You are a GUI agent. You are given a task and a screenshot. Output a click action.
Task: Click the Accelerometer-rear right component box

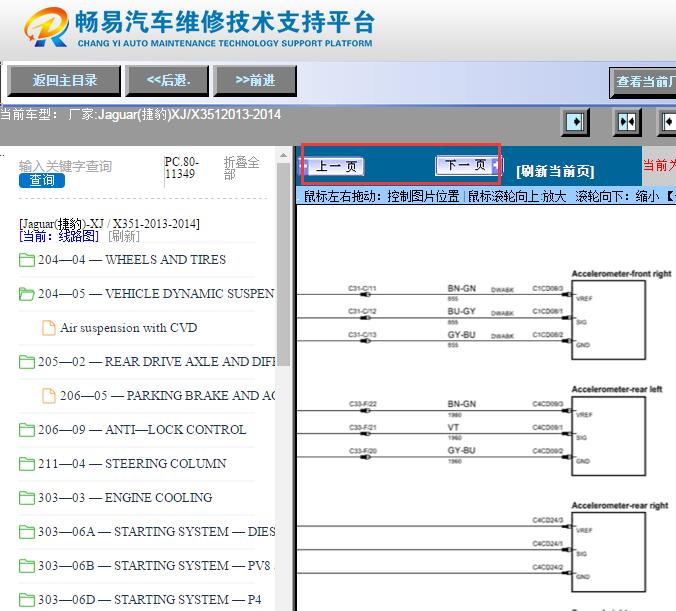coord(608,552)
